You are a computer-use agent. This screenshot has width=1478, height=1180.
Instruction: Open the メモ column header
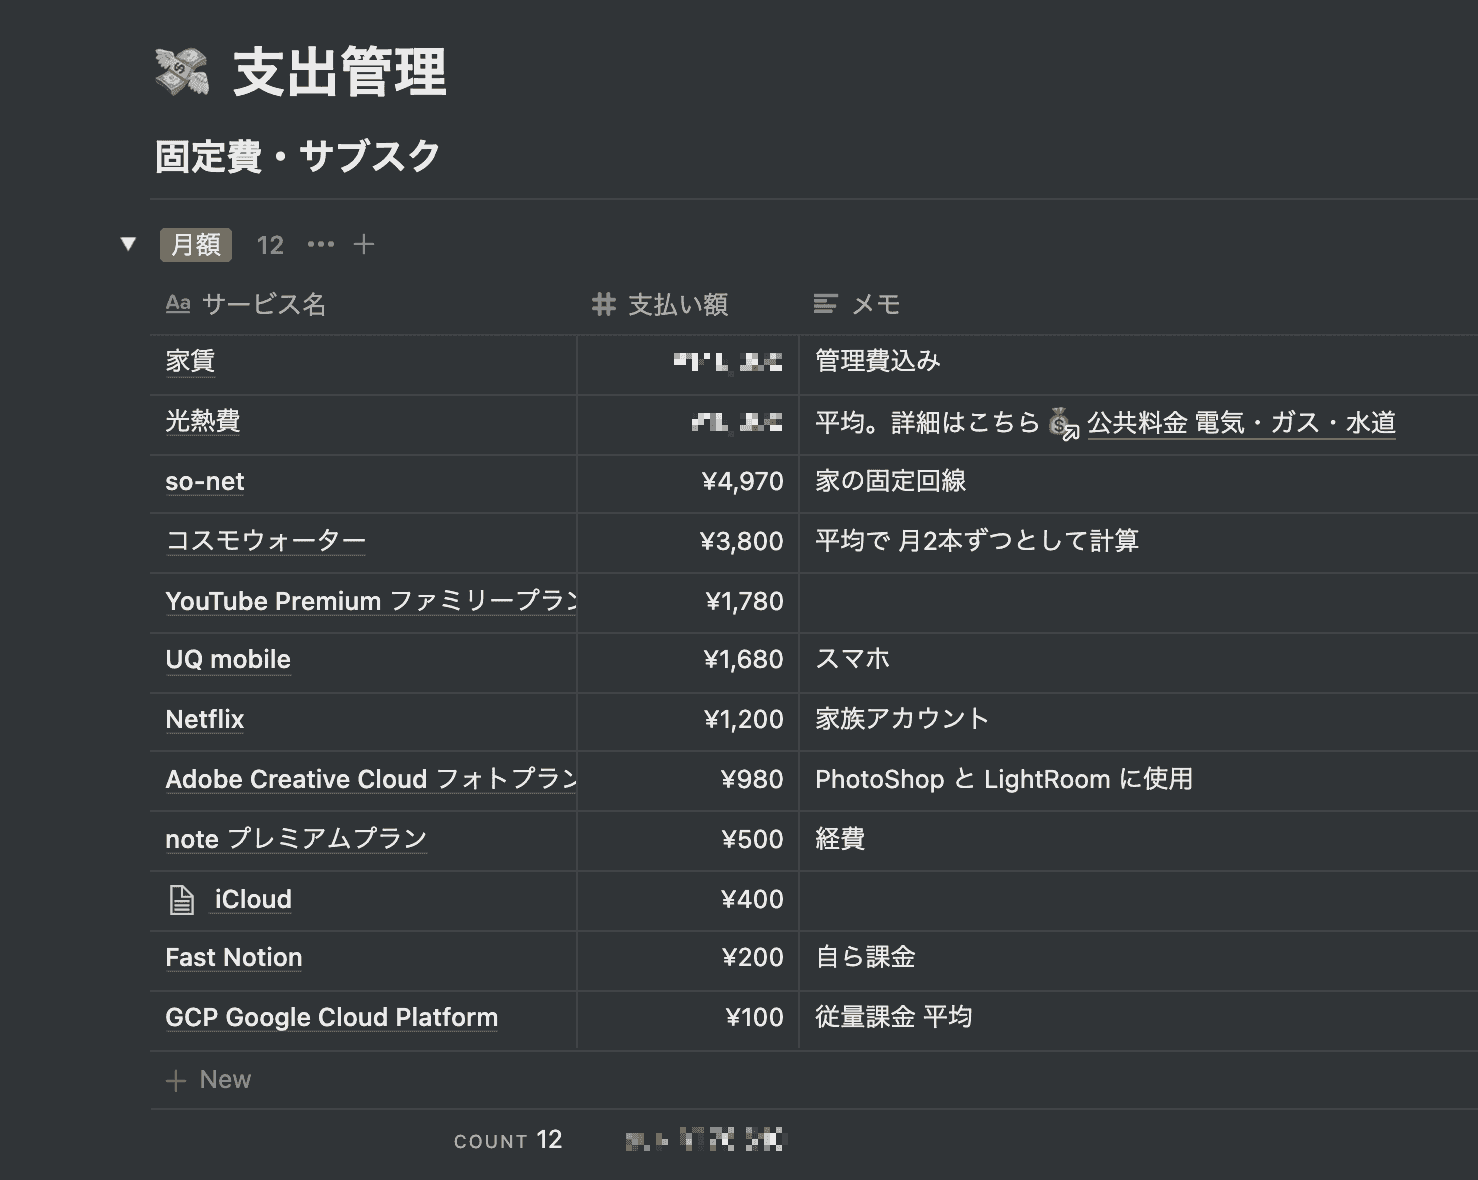(857, 304)
